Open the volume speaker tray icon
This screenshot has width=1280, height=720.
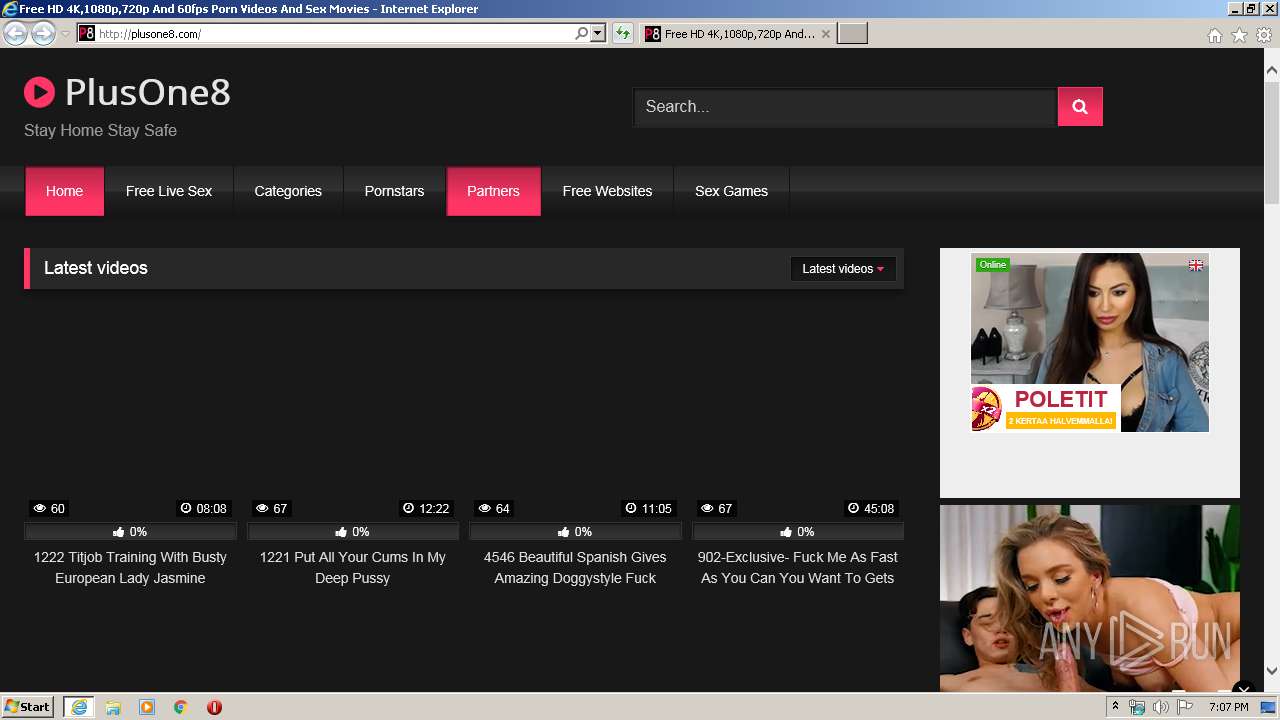pos(1161,707)
